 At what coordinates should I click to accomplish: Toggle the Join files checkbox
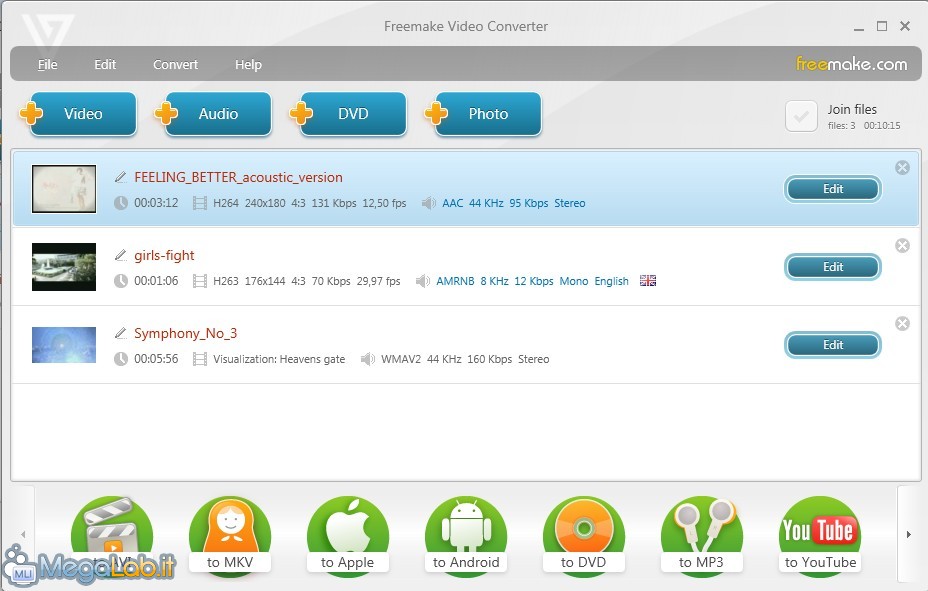pos(801,116)
